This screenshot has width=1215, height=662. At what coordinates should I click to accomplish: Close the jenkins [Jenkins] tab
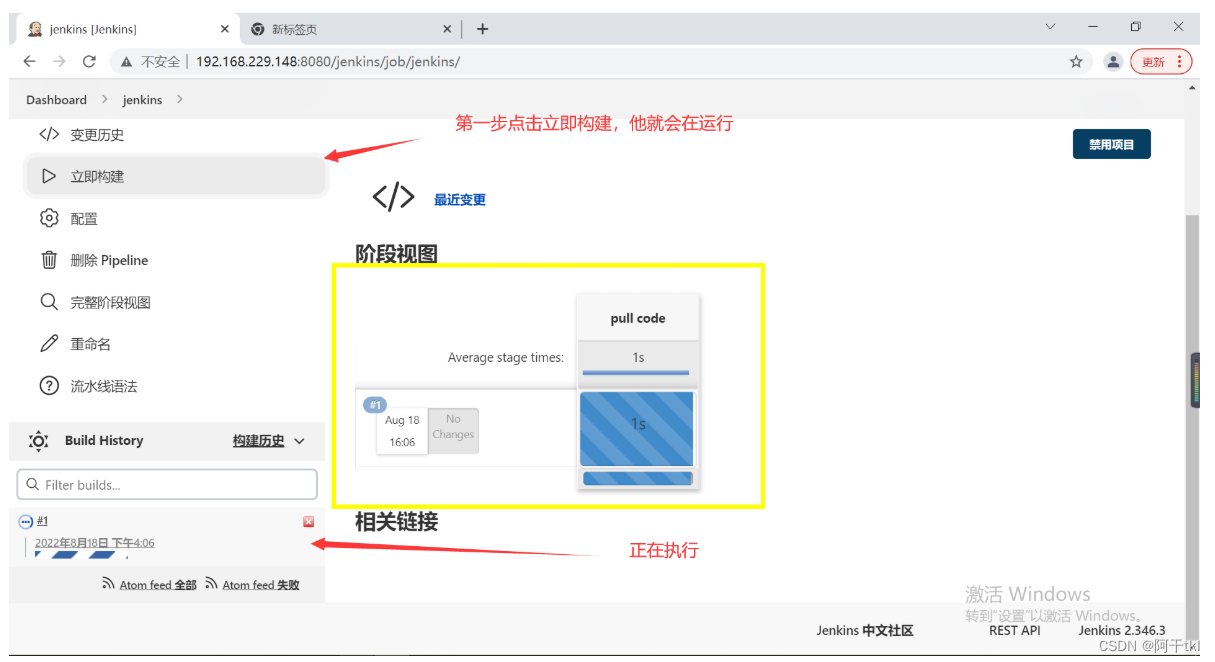click(225, 29)
